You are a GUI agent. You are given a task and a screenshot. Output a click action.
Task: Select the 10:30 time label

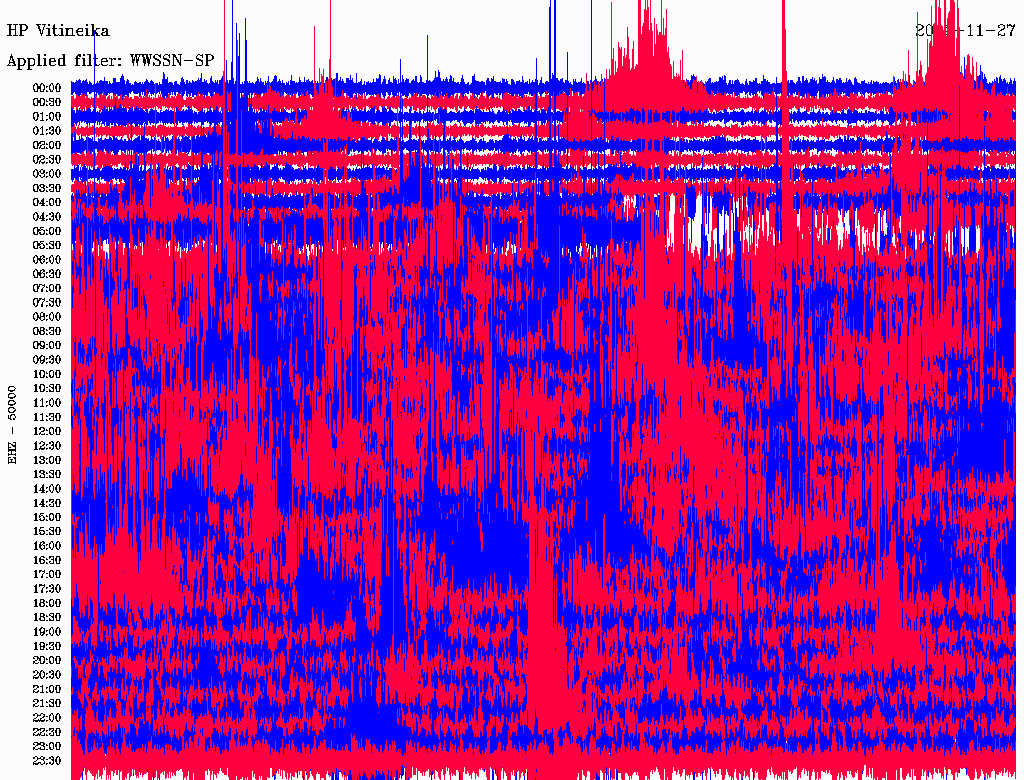tap(47, 388)
